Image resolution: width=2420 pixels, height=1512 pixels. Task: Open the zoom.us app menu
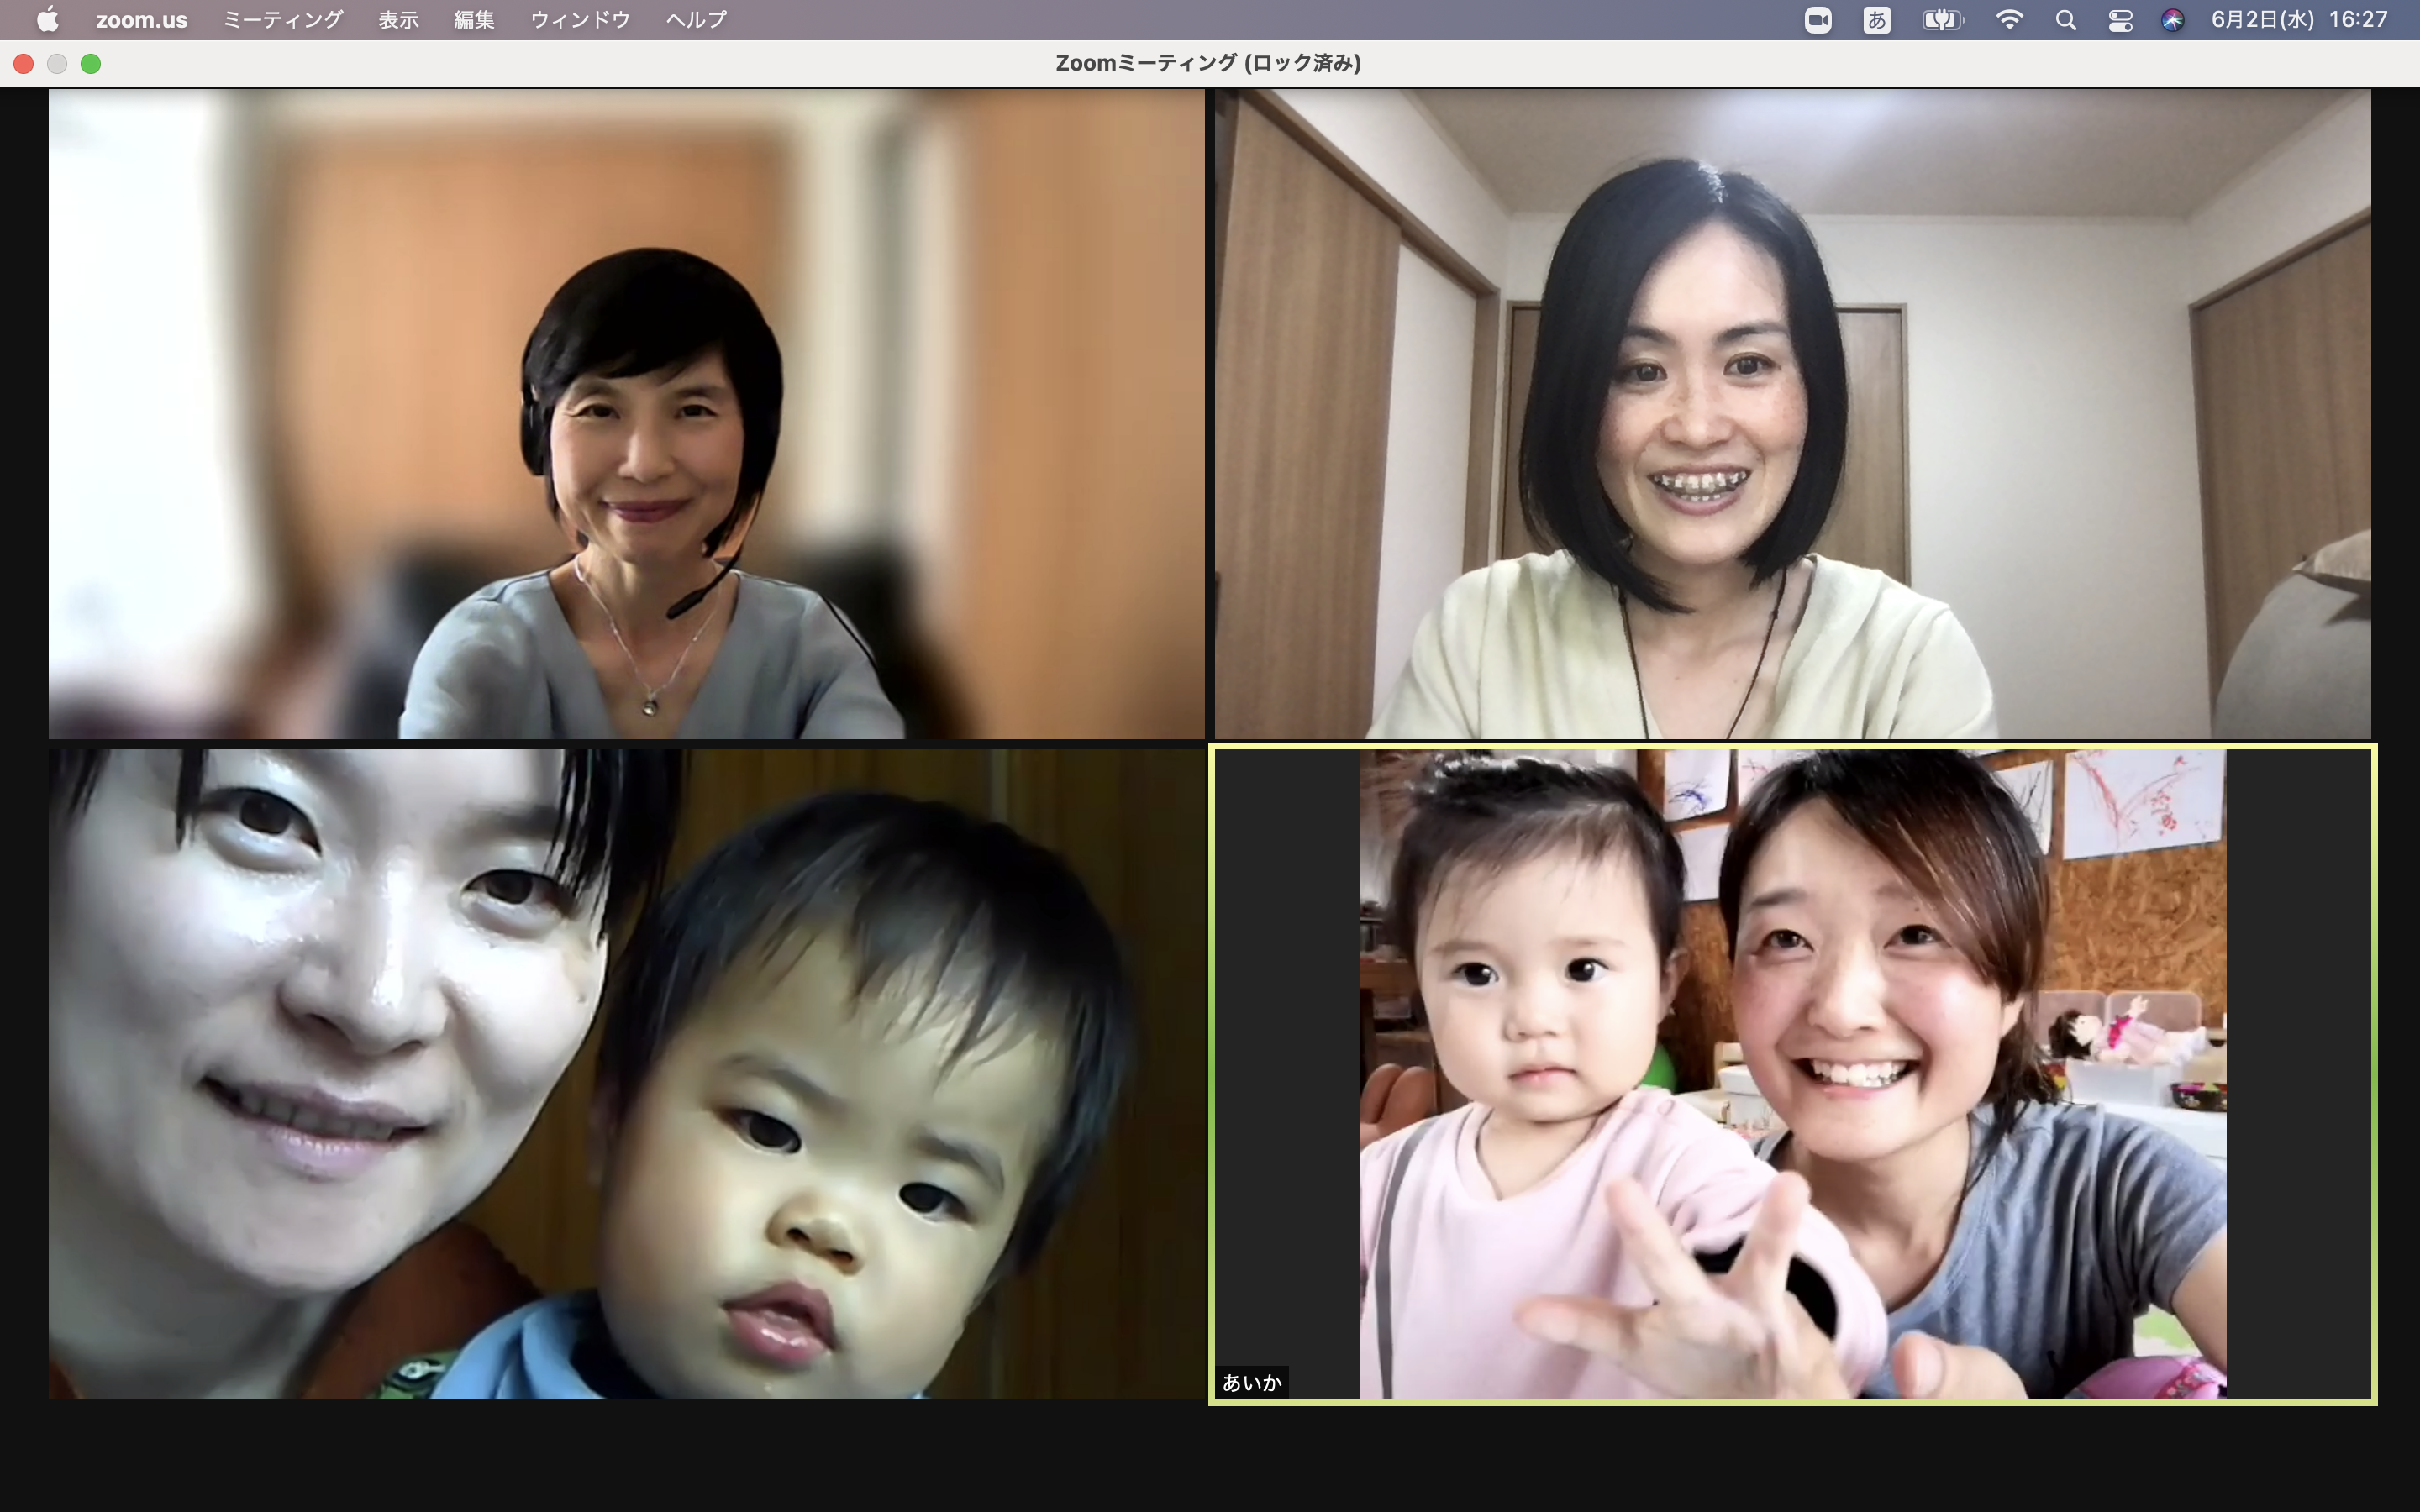pos(141,20)
